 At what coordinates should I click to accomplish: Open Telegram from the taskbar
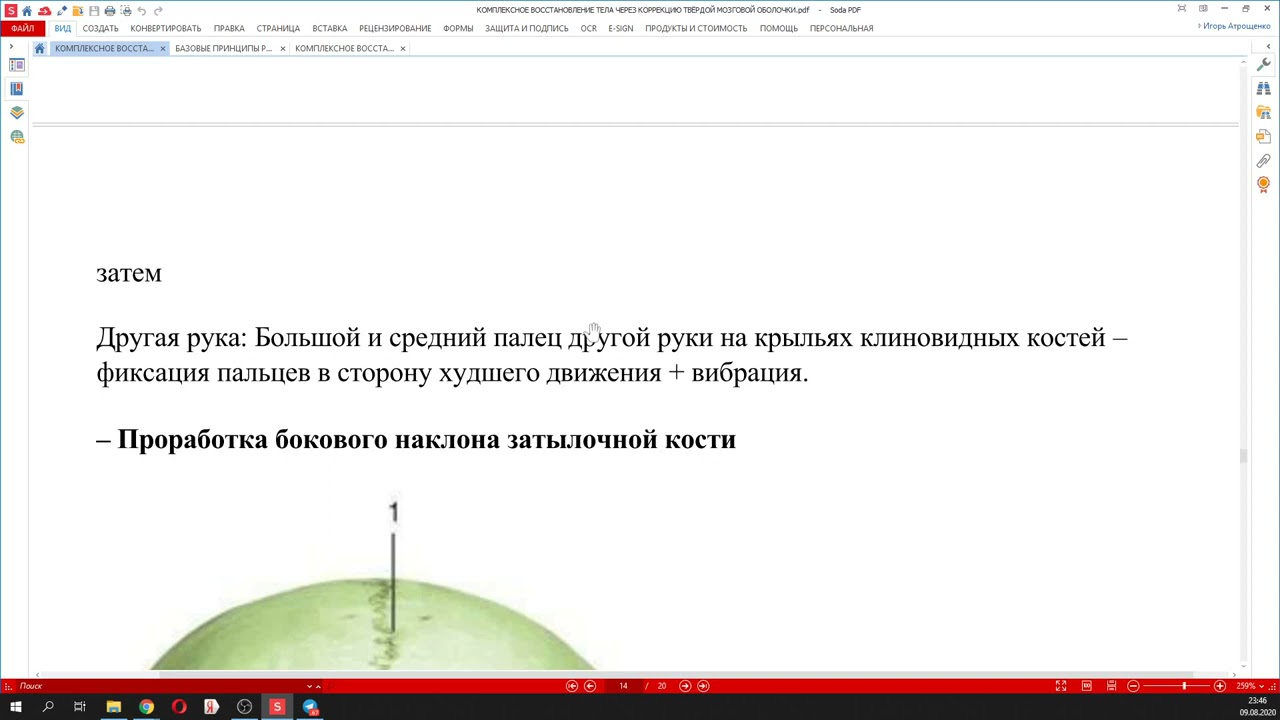click(310, 707)
